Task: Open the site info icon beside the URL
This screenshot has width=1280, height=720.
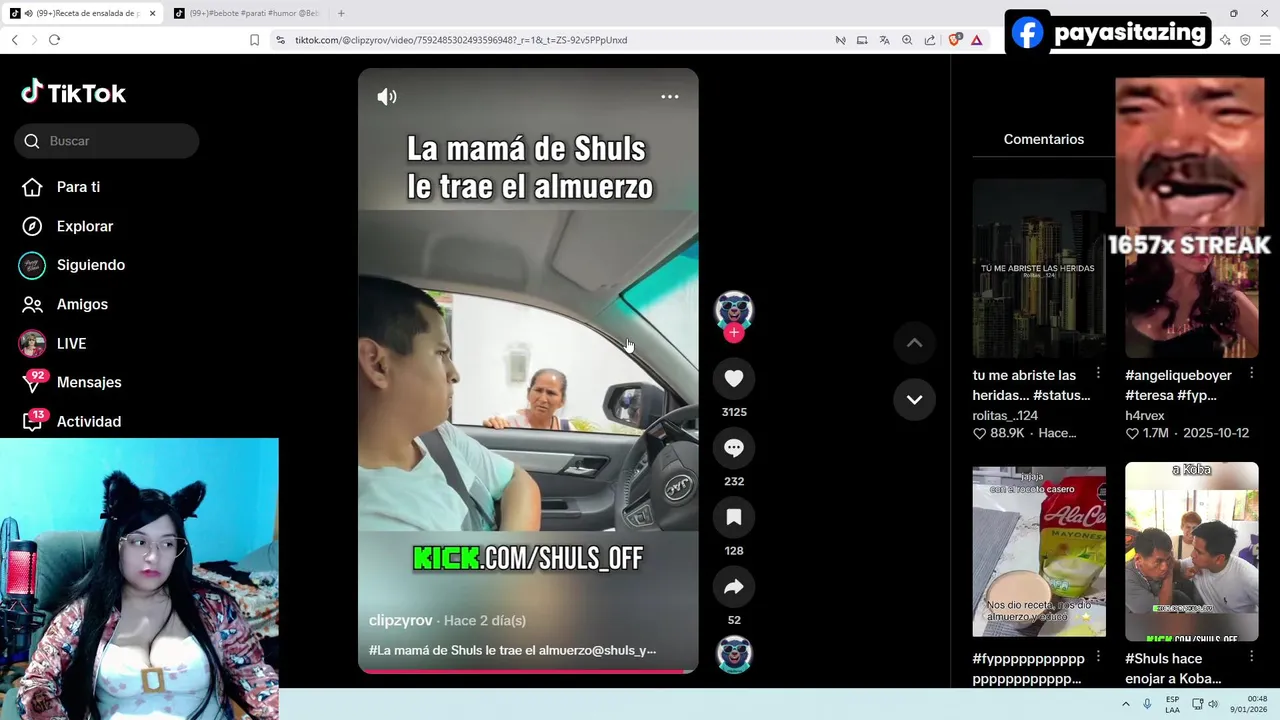Action: coord(280,40)
